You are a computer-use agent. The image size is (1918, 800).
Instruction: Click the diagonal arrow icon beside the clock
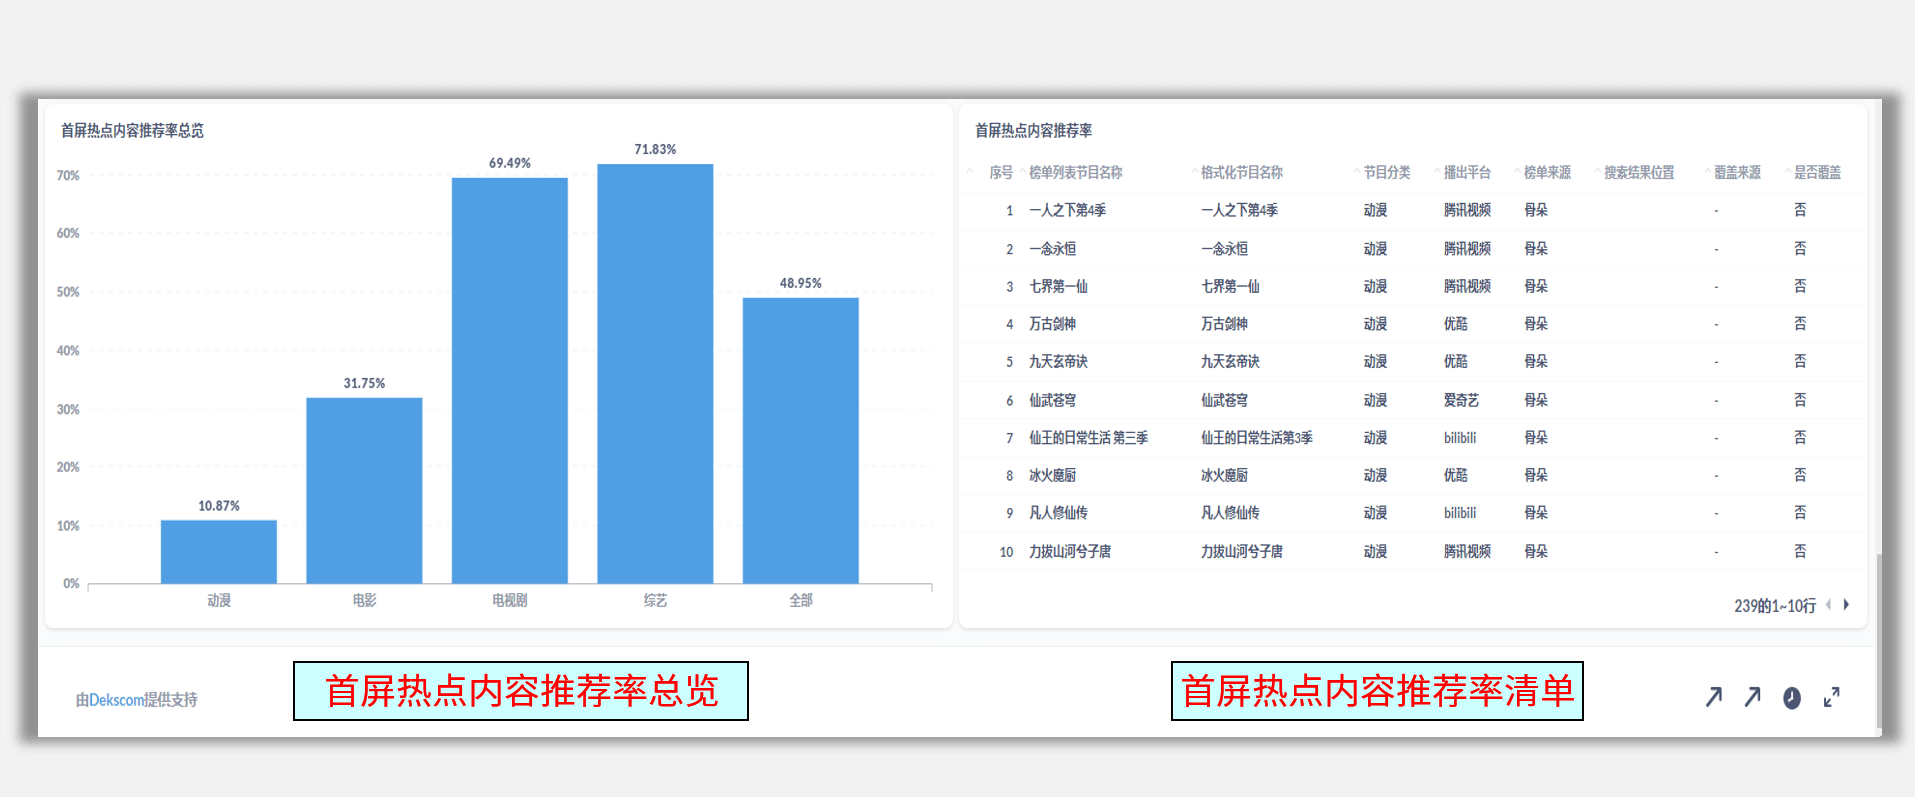coord(1752,697)
